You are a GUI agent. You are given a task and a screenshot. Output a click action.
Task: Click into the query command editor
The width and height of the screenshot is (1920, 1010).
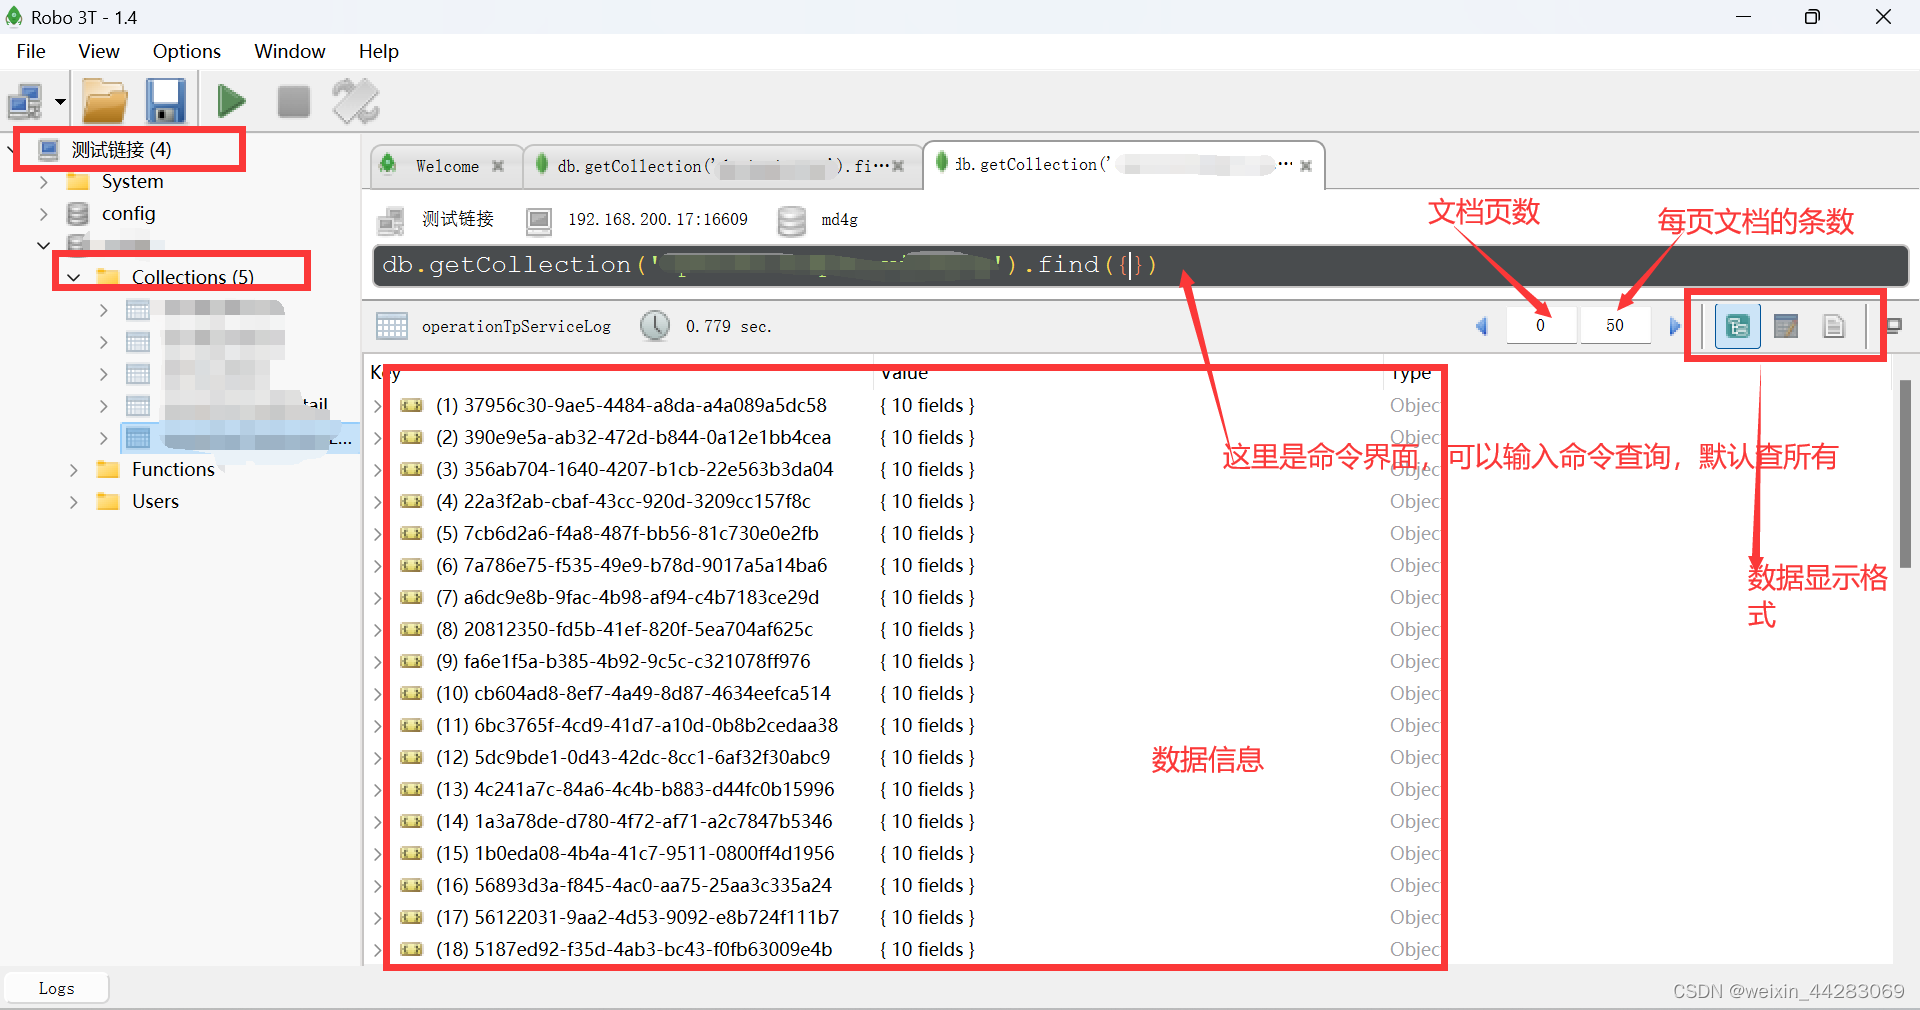coord(1140,265)
